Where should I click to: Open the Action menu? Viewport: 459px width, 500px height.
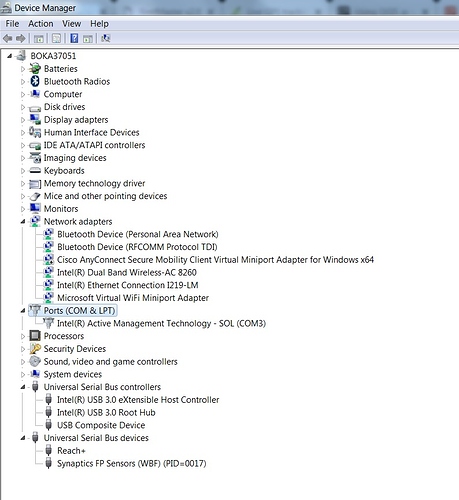[41, 24]
